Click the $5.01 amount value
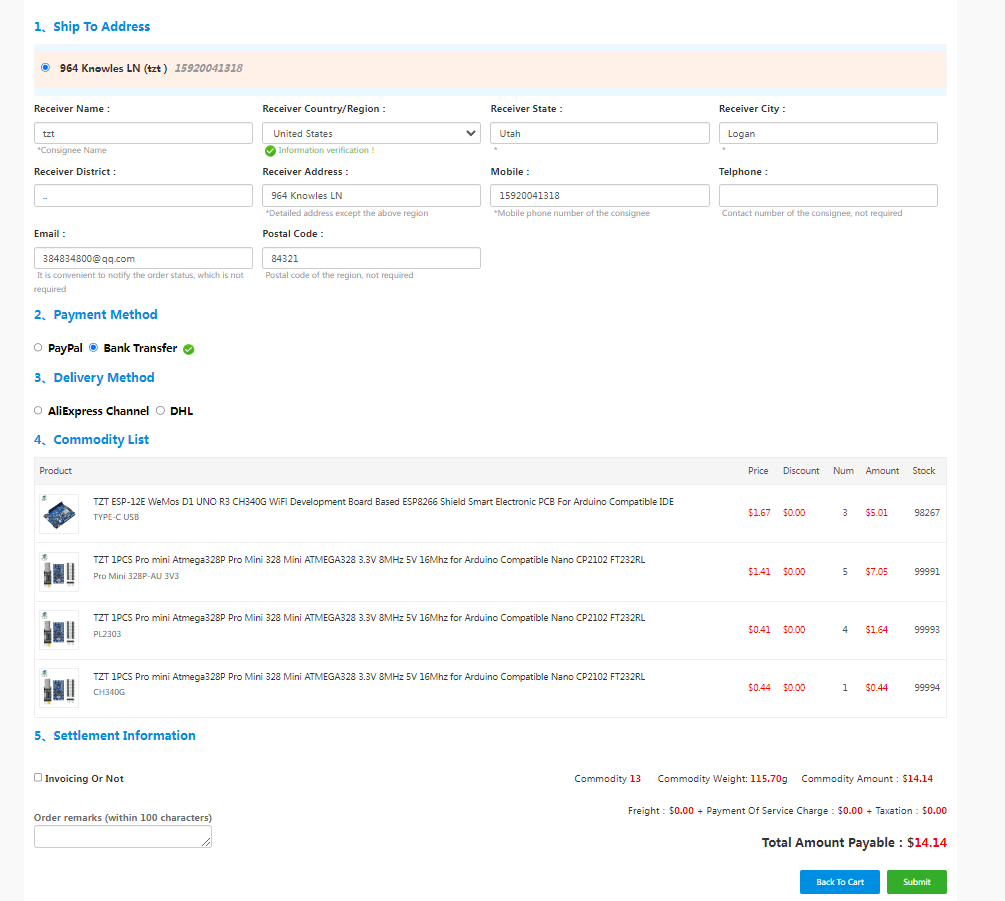This screenshot has width=1005, height=901. pyautogui.click(x=876, y=513)
